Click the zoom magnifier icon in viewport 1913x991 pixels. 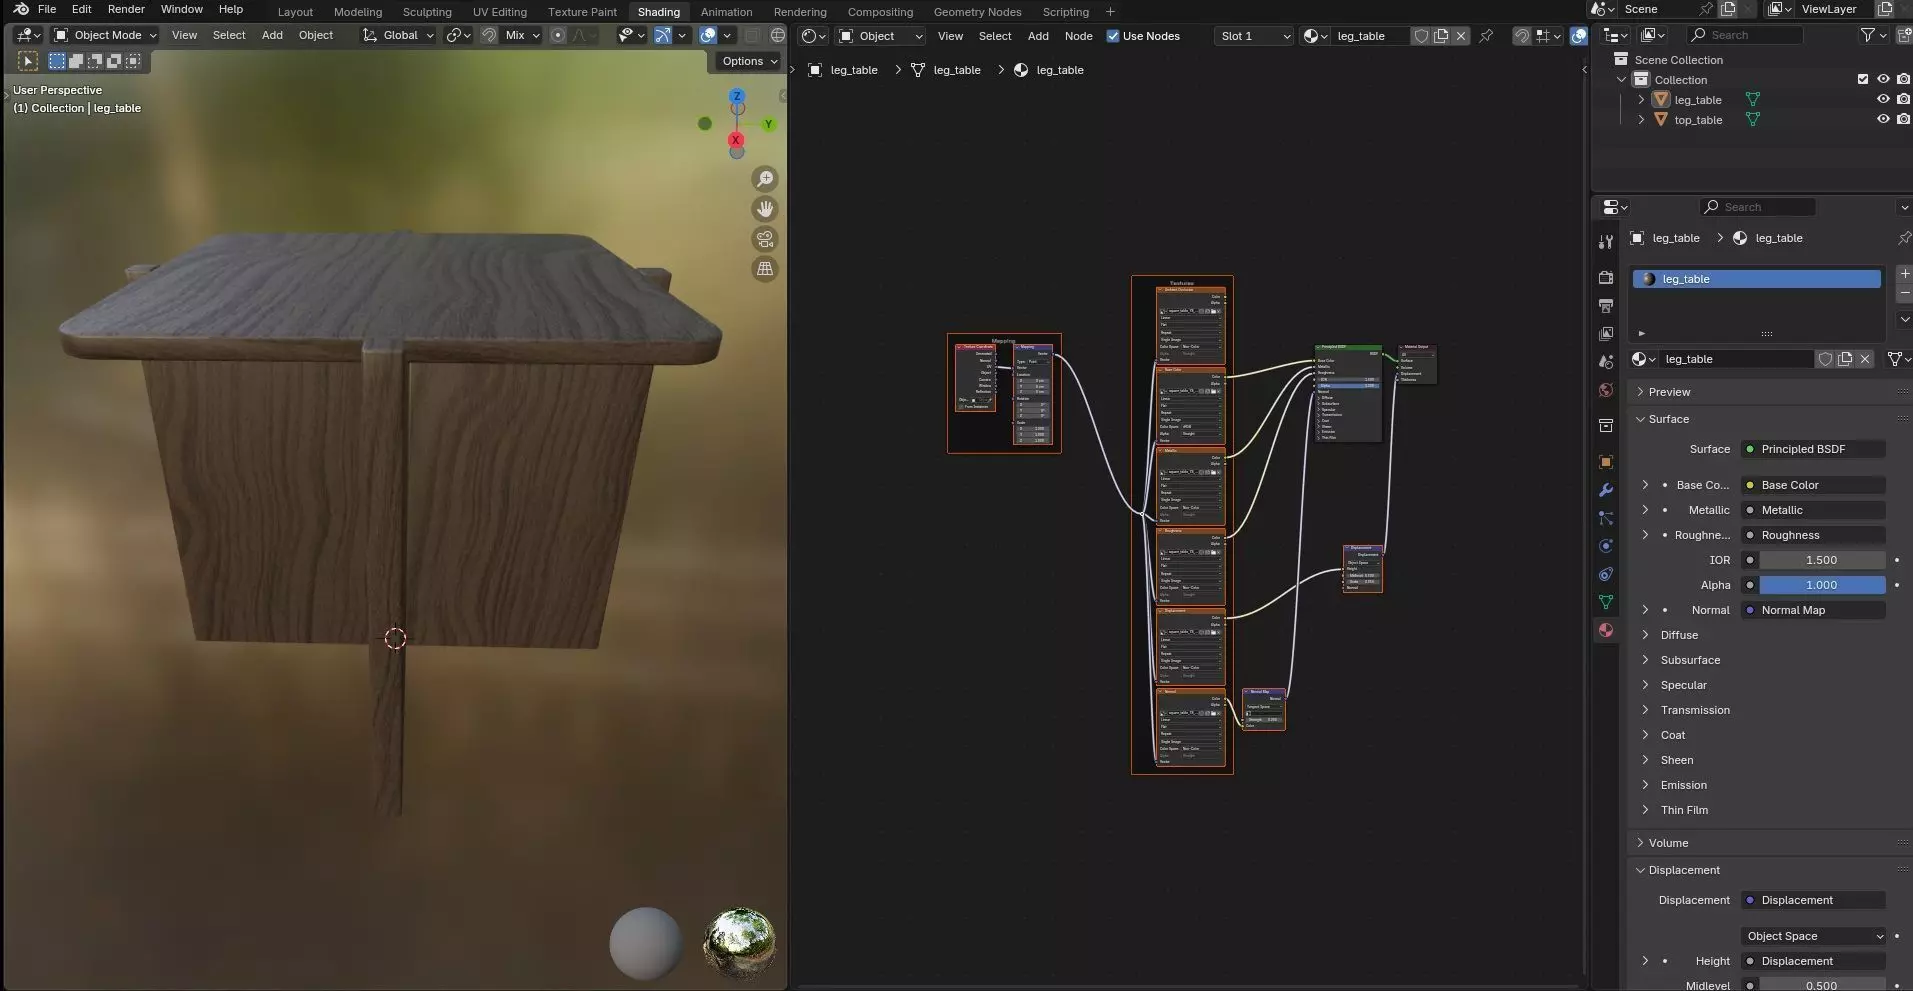tap(765, 179)
